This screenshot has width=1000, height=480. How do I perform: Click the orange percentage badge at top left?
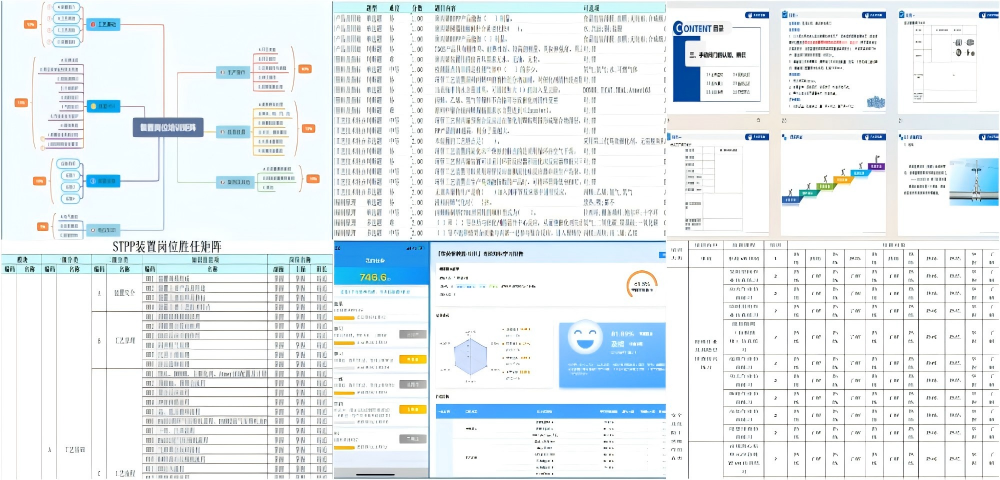31,23
